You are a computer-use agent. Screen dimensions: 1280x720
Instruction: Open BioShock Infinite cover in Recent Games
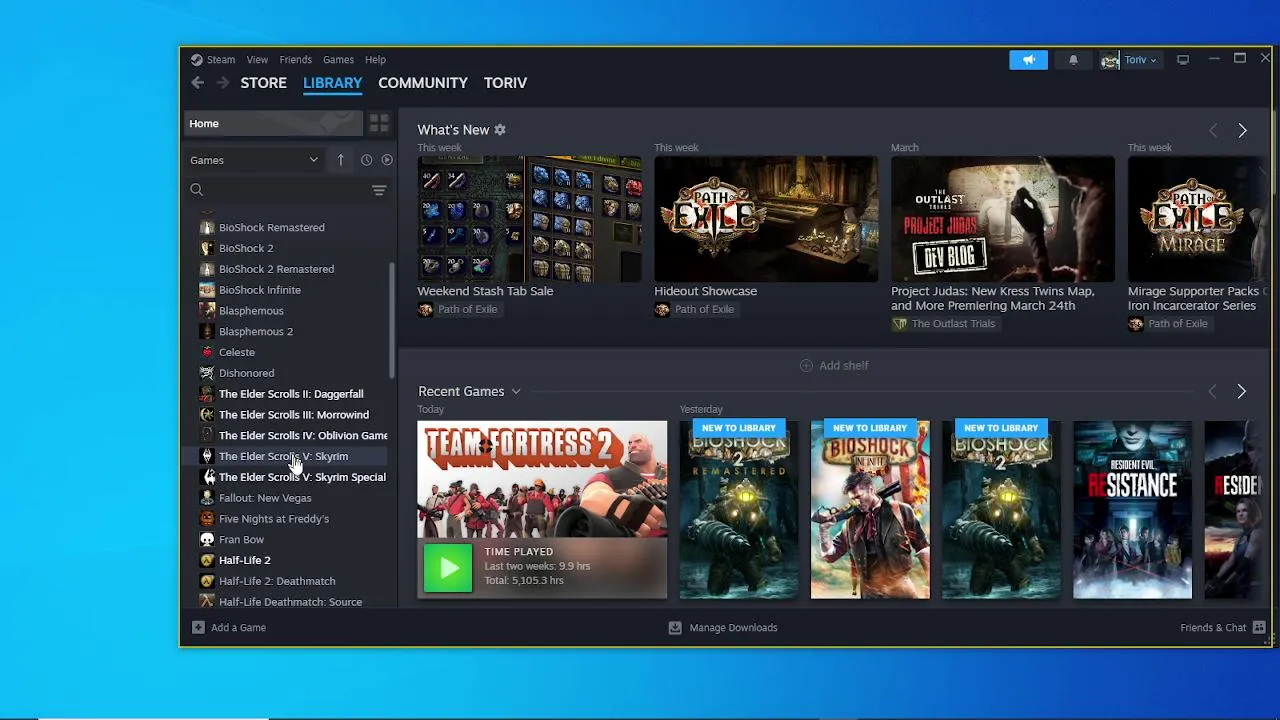[870, 510]
